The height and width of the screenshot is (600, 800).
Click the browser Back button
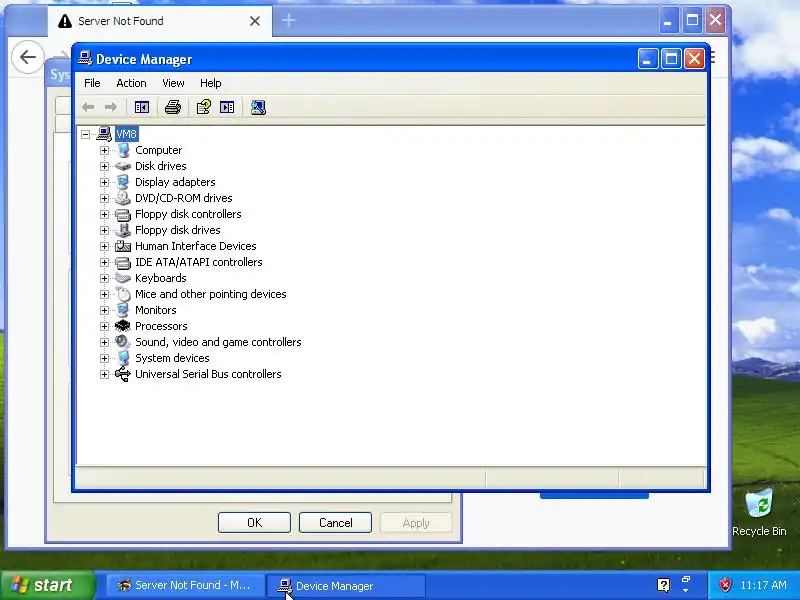pyautogui.click(x=28, y=57)
